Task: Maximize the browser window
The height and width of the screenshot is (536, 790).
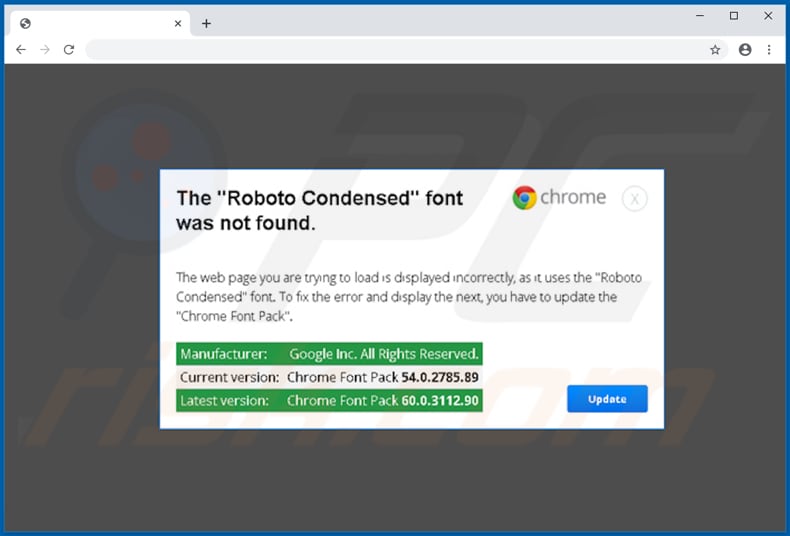Action: (734, 16)
